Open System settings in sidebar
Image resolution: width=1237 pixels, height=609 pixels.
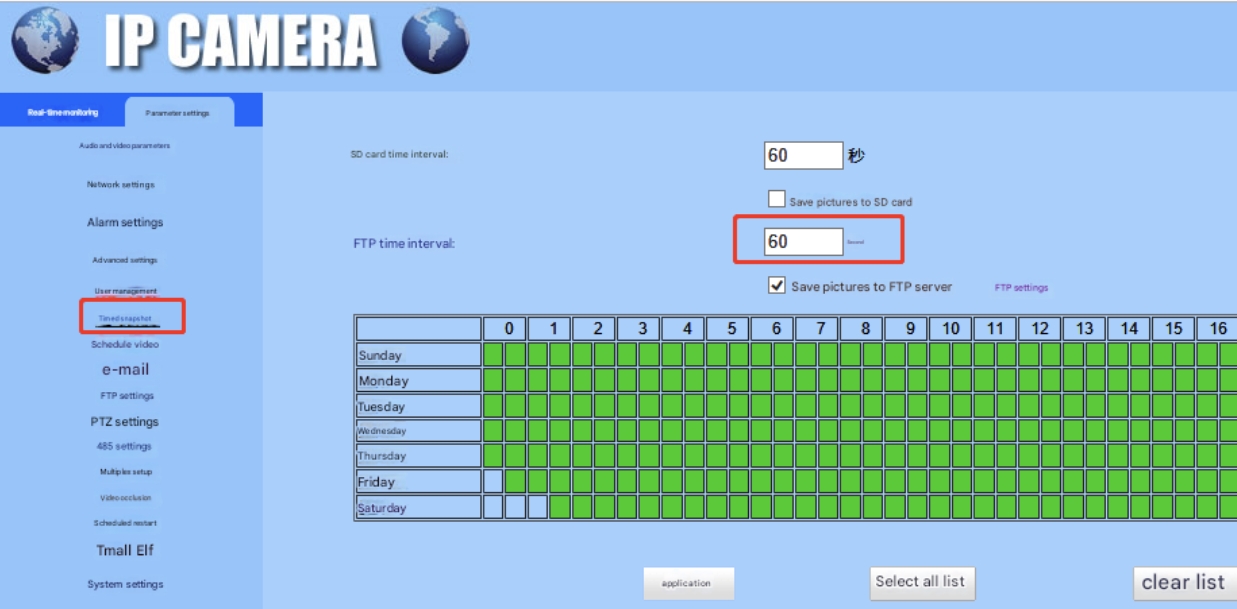point(125,585)
